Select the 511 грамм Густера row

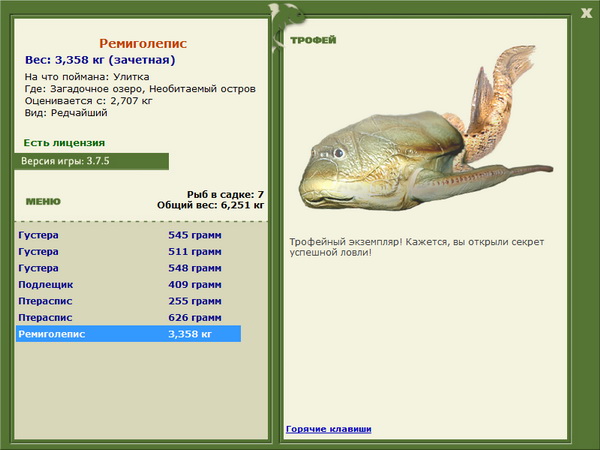pyautogui.click(x=128, y=251)
